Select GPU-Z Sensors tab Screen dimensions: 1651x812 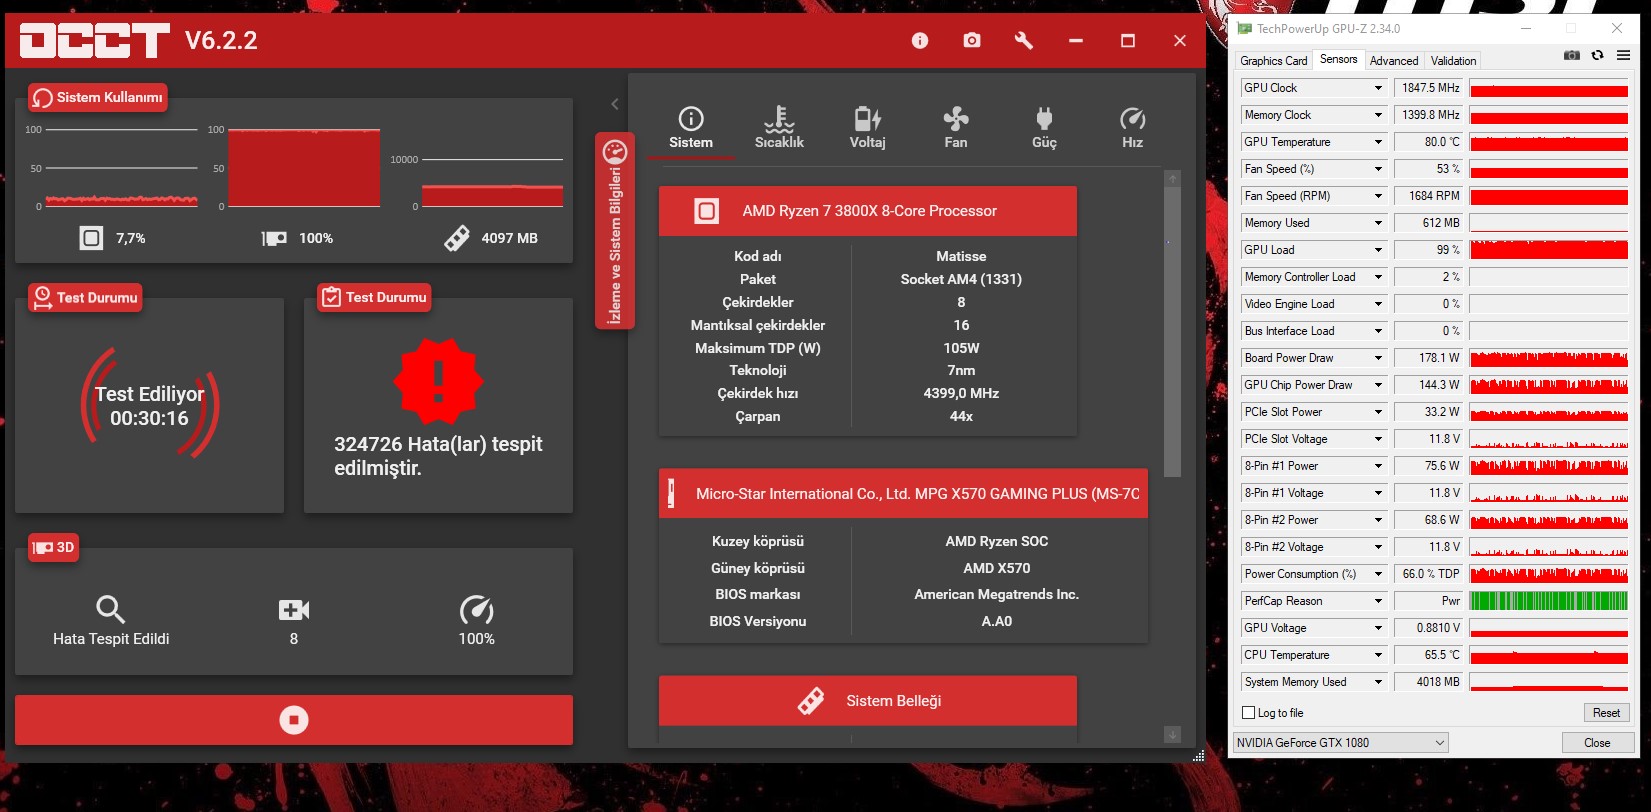(1338, 60)
